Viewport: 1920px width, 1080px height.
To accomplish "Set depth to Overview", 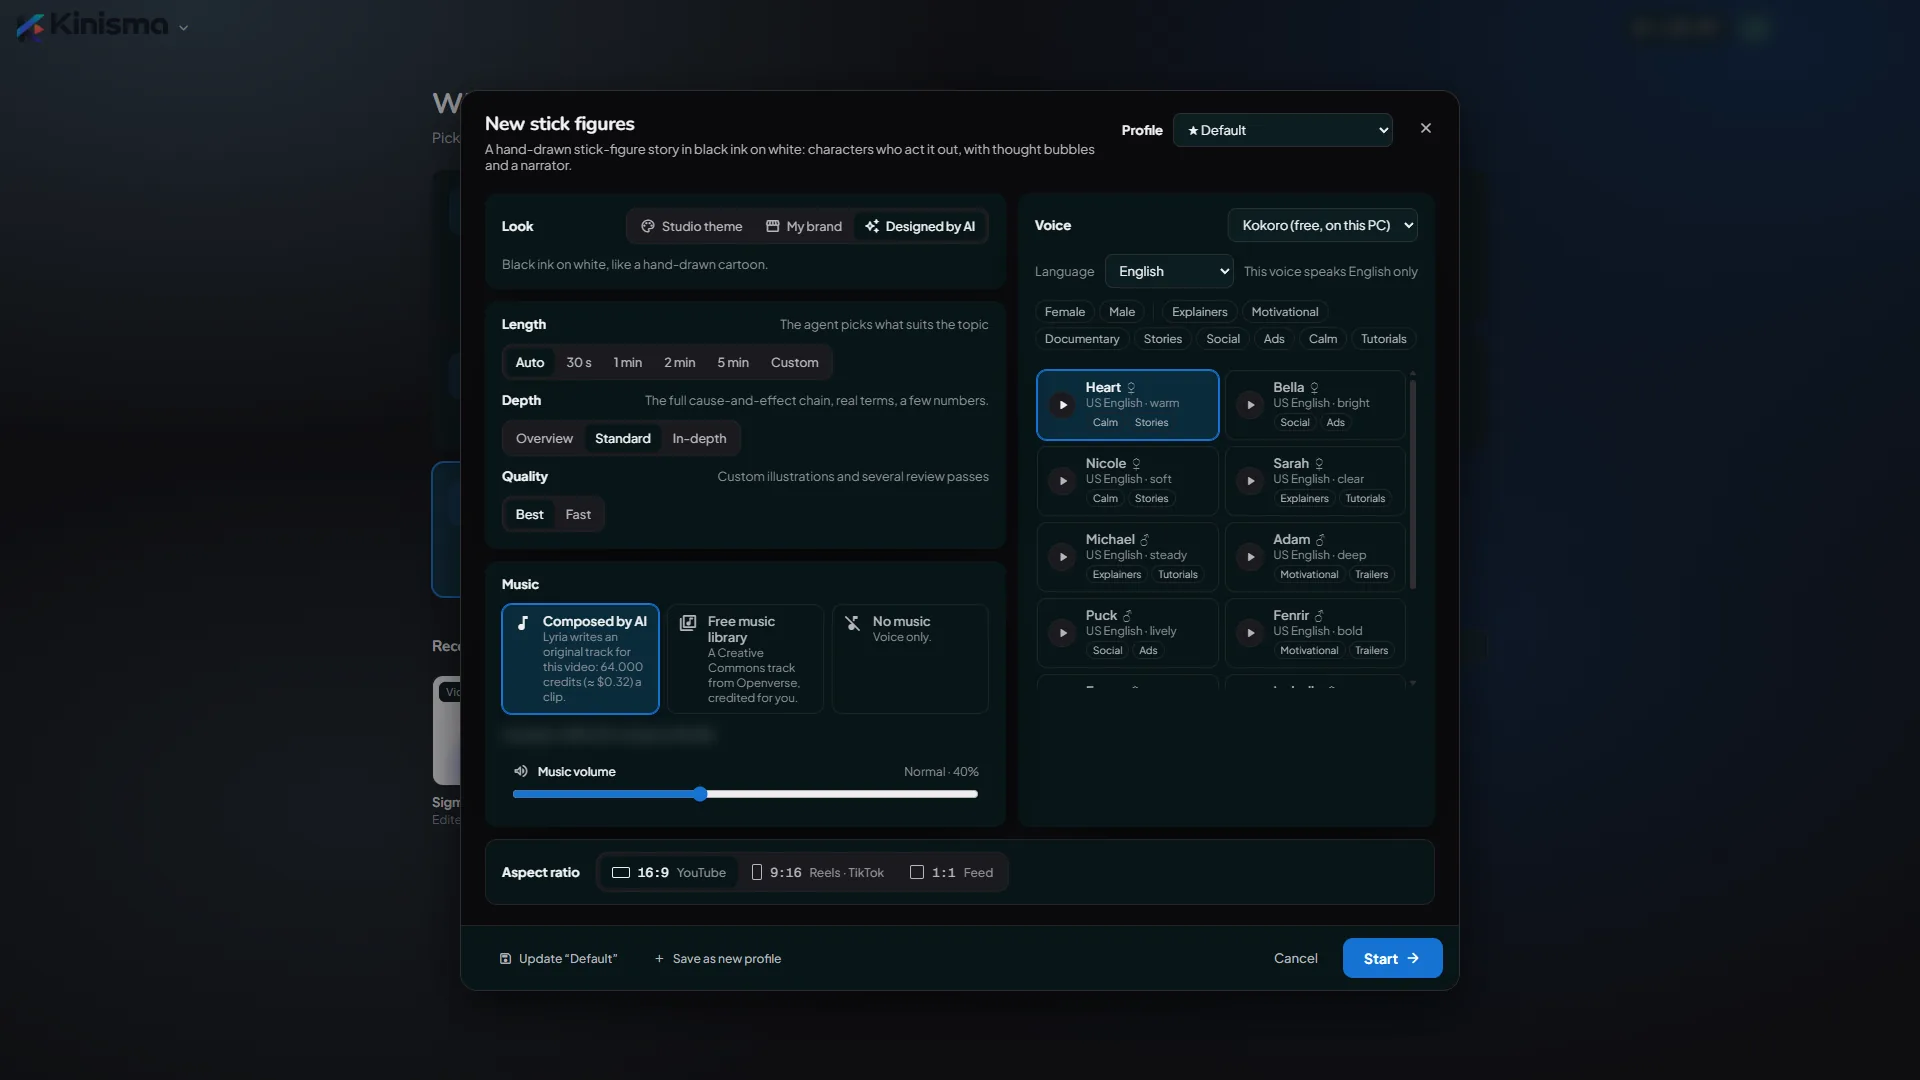I will [544, 439].
